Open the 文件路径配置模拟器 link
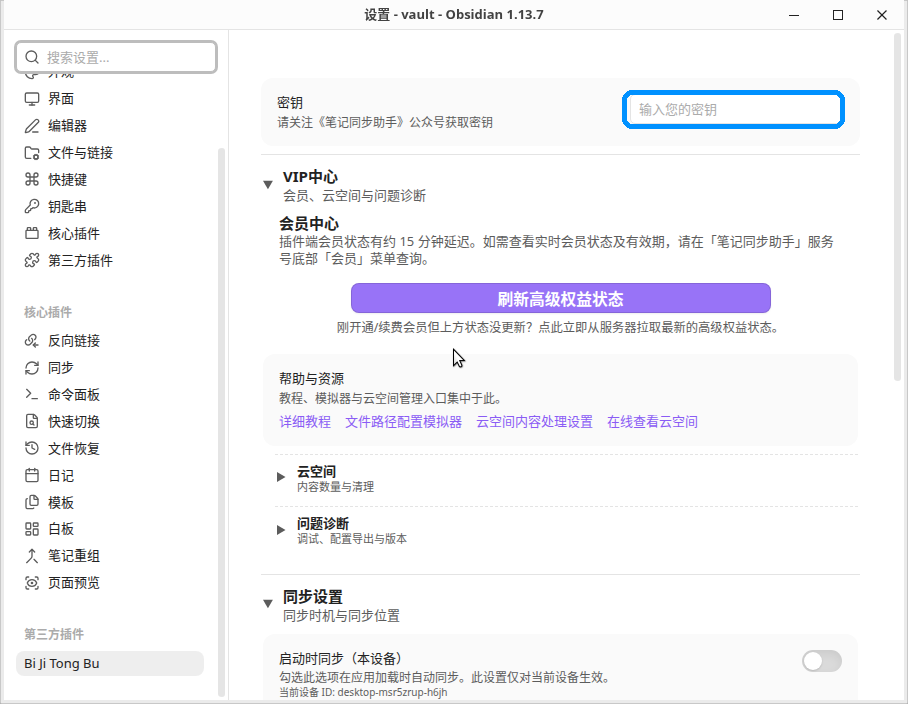This screenshot has height=704, width=908. 404,422
